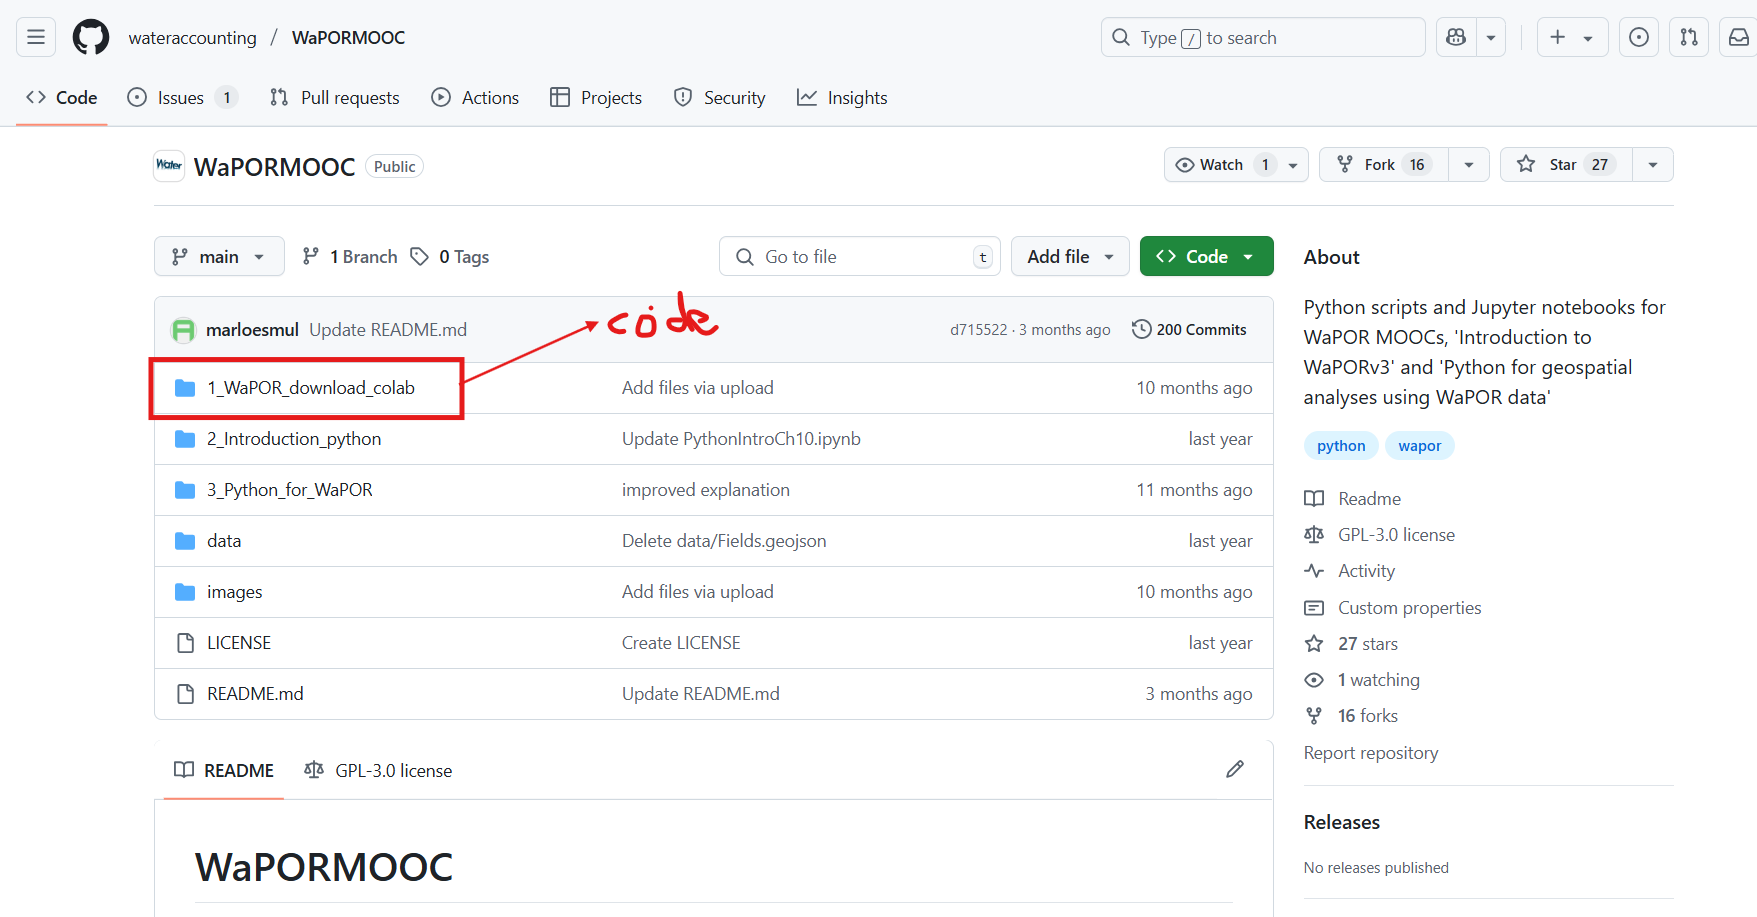This screenshot has width=1757, height=917.
Task: Switch to the Insights tab
Action: [842, 97]
